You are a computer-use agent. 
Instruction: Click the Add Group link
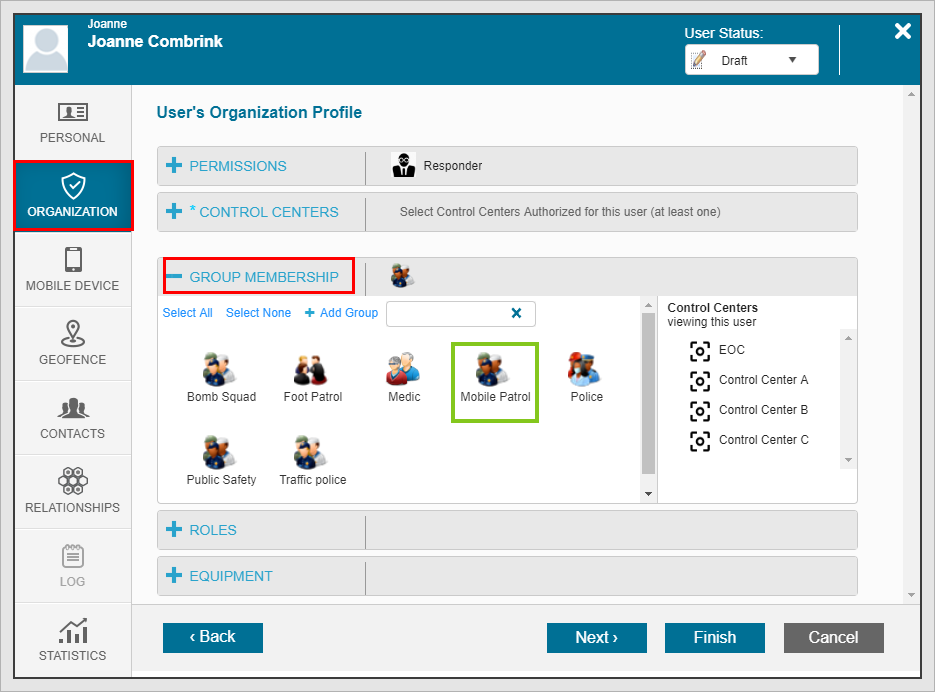[341, 313]
